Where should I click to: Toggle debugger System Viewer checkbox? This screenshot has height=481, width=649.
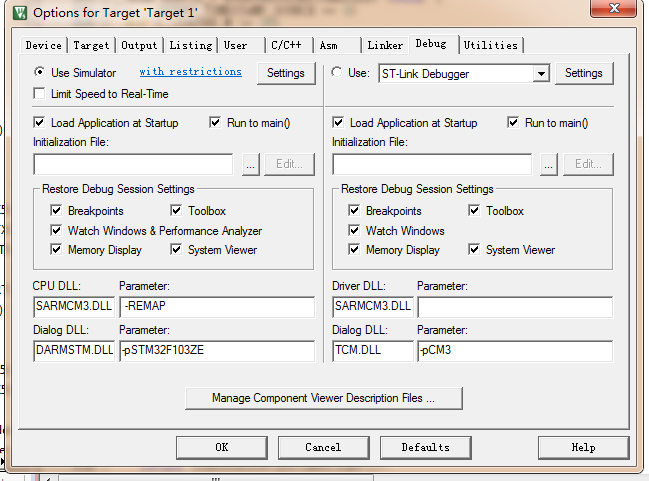(x=474, y=250)
